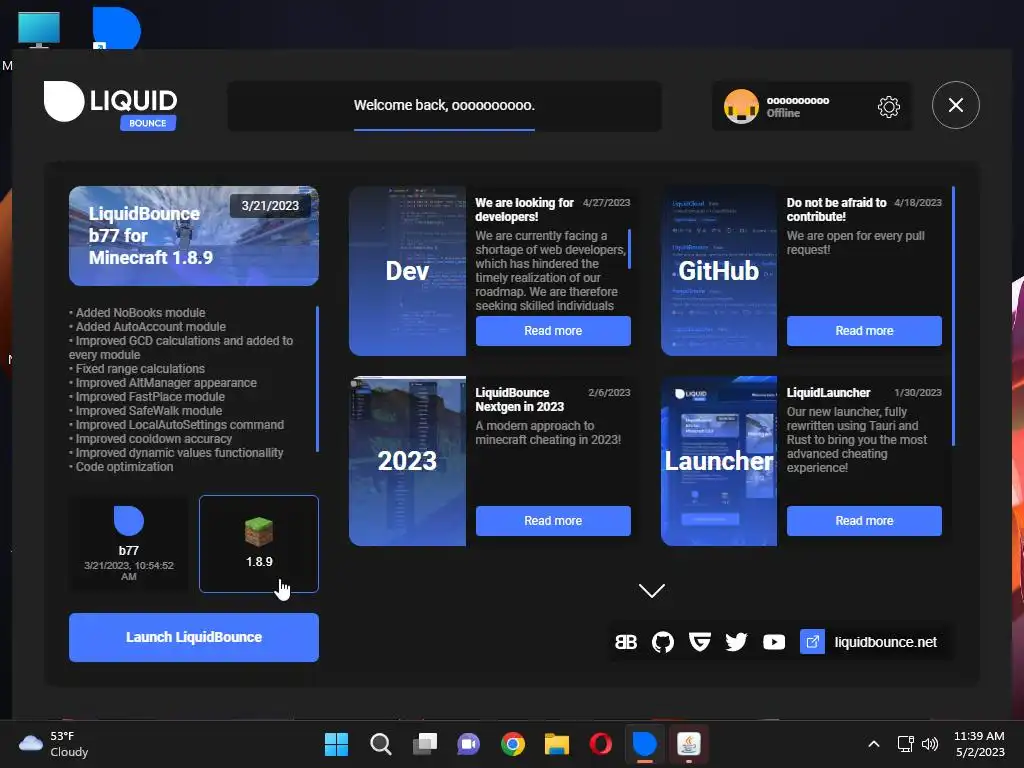Click the 'Code optimization' changelog line
Image resolution: width=1024 pixels, height=768 pixels.
[x=121, y=467]
